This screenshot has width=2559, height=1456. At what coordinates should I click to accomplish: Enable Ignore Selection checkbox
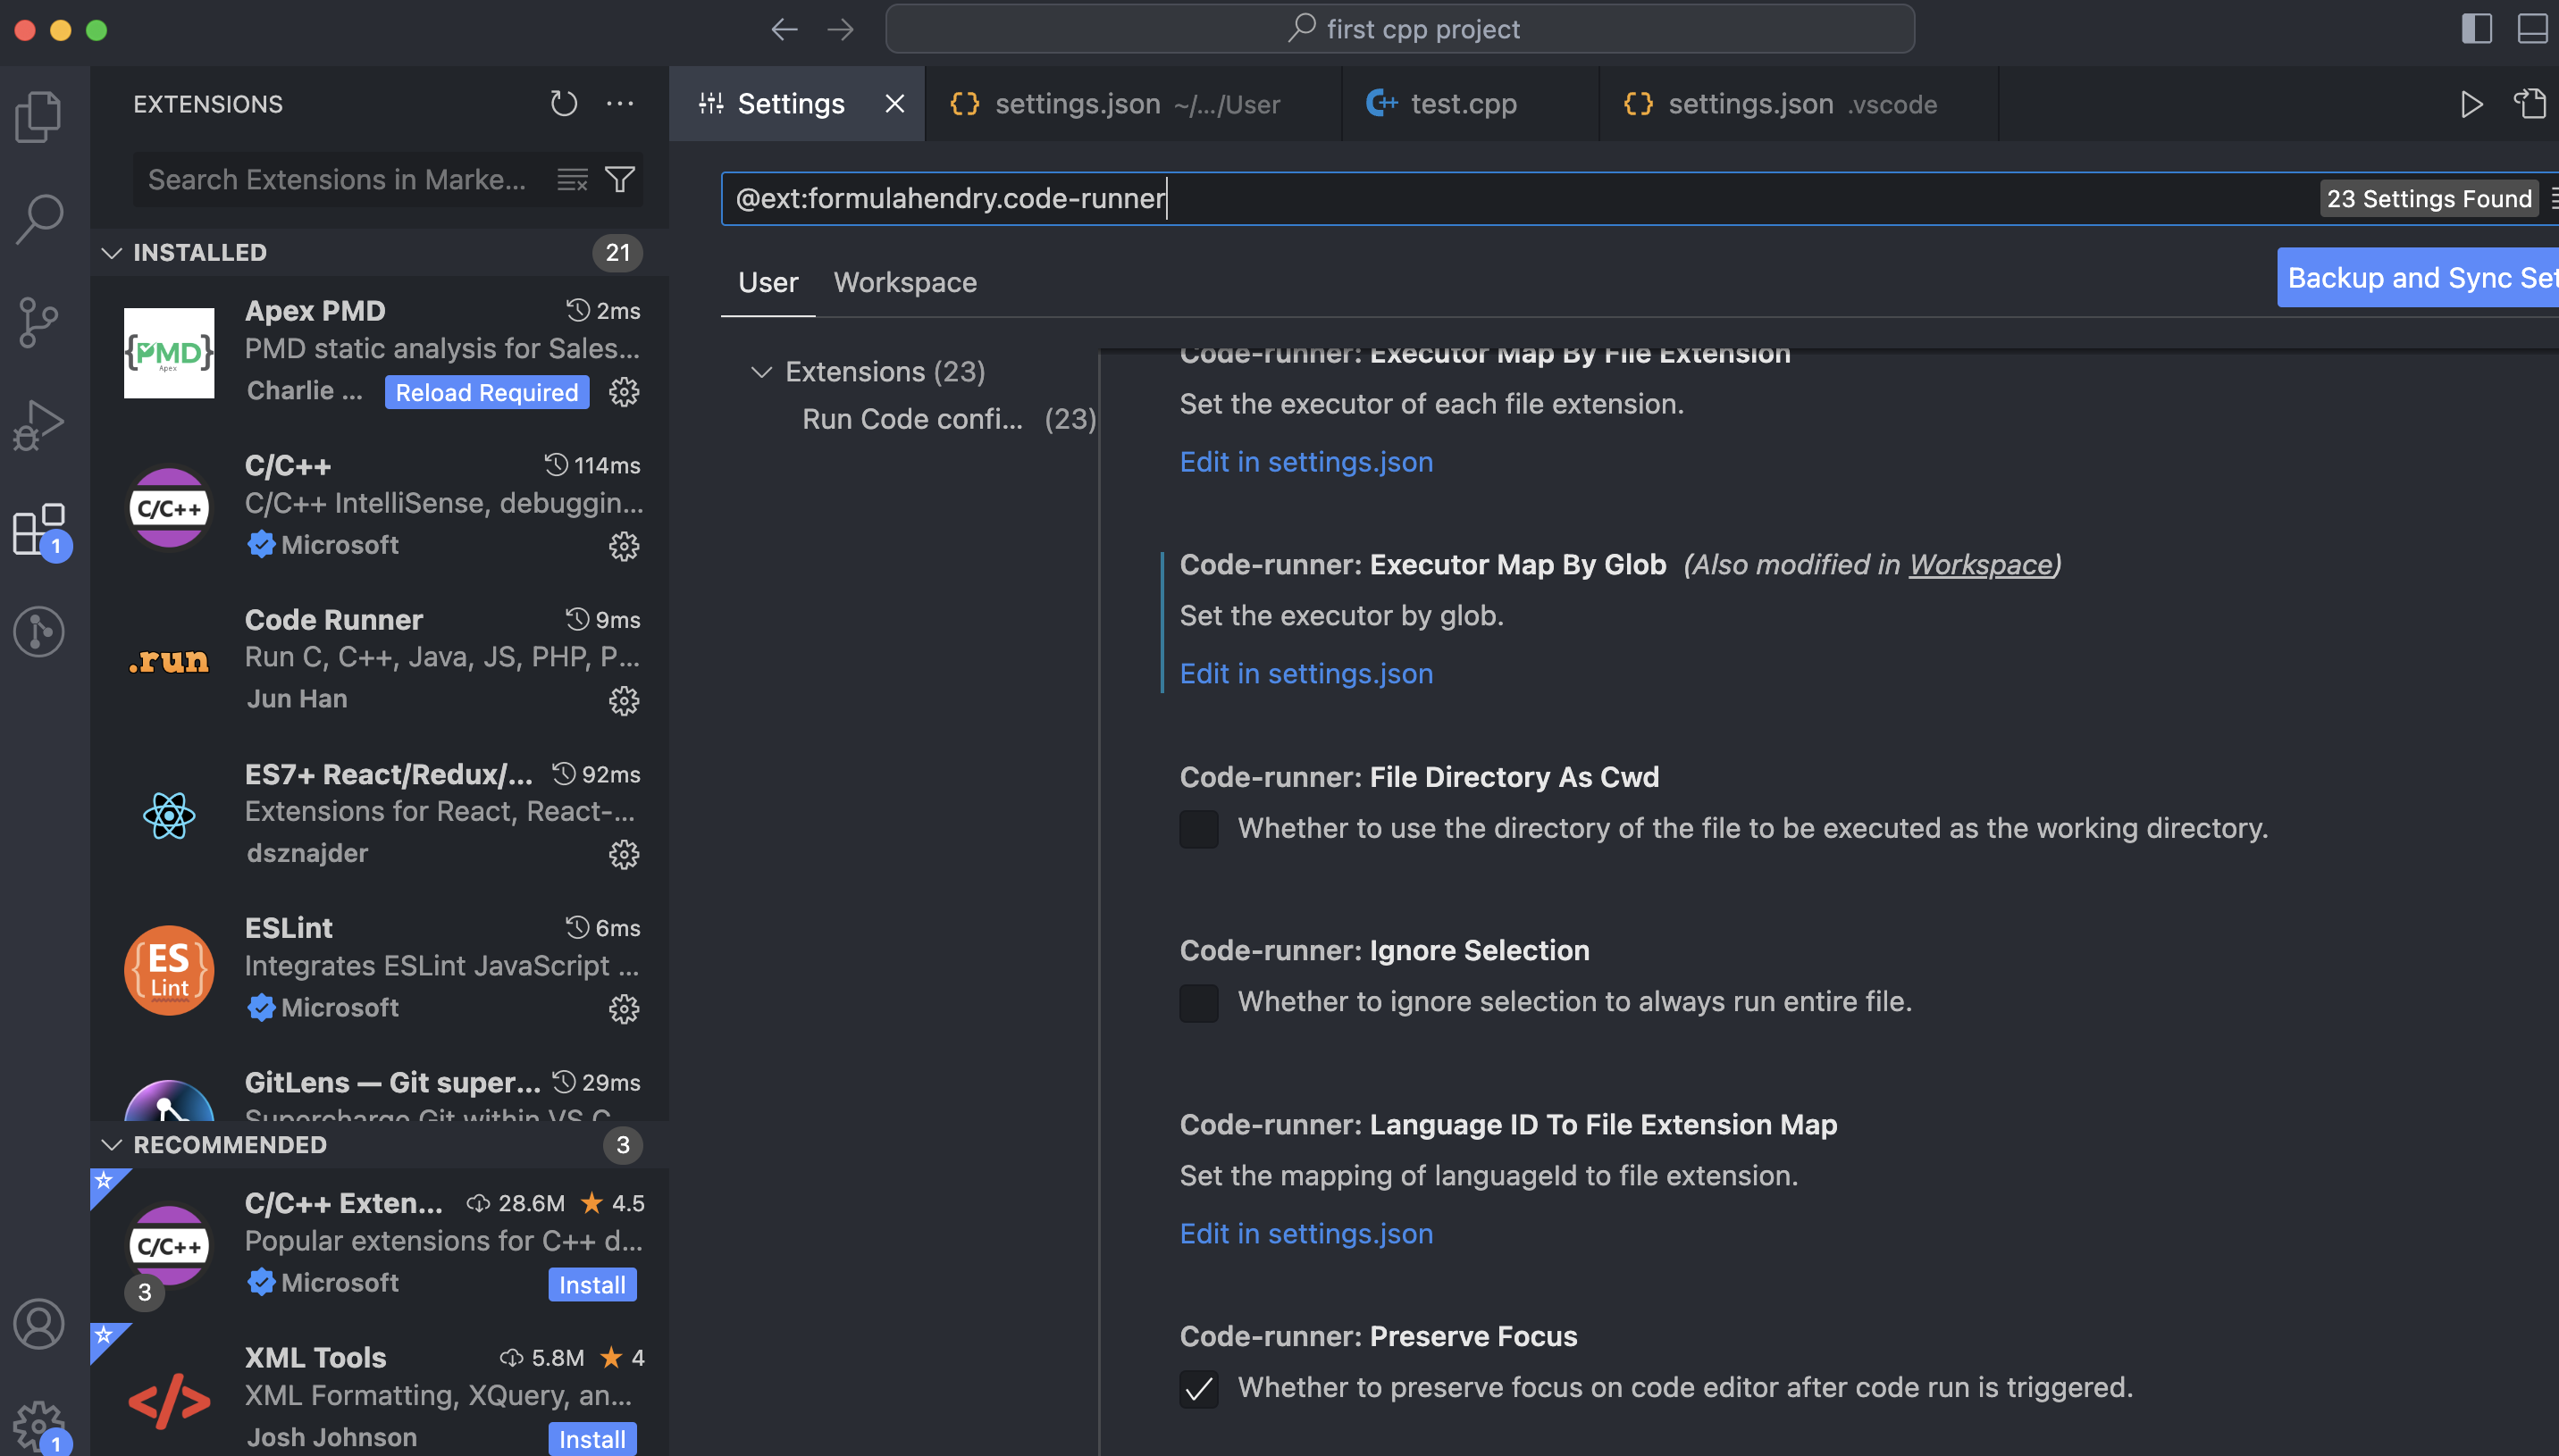(x=1198, y=1002)
